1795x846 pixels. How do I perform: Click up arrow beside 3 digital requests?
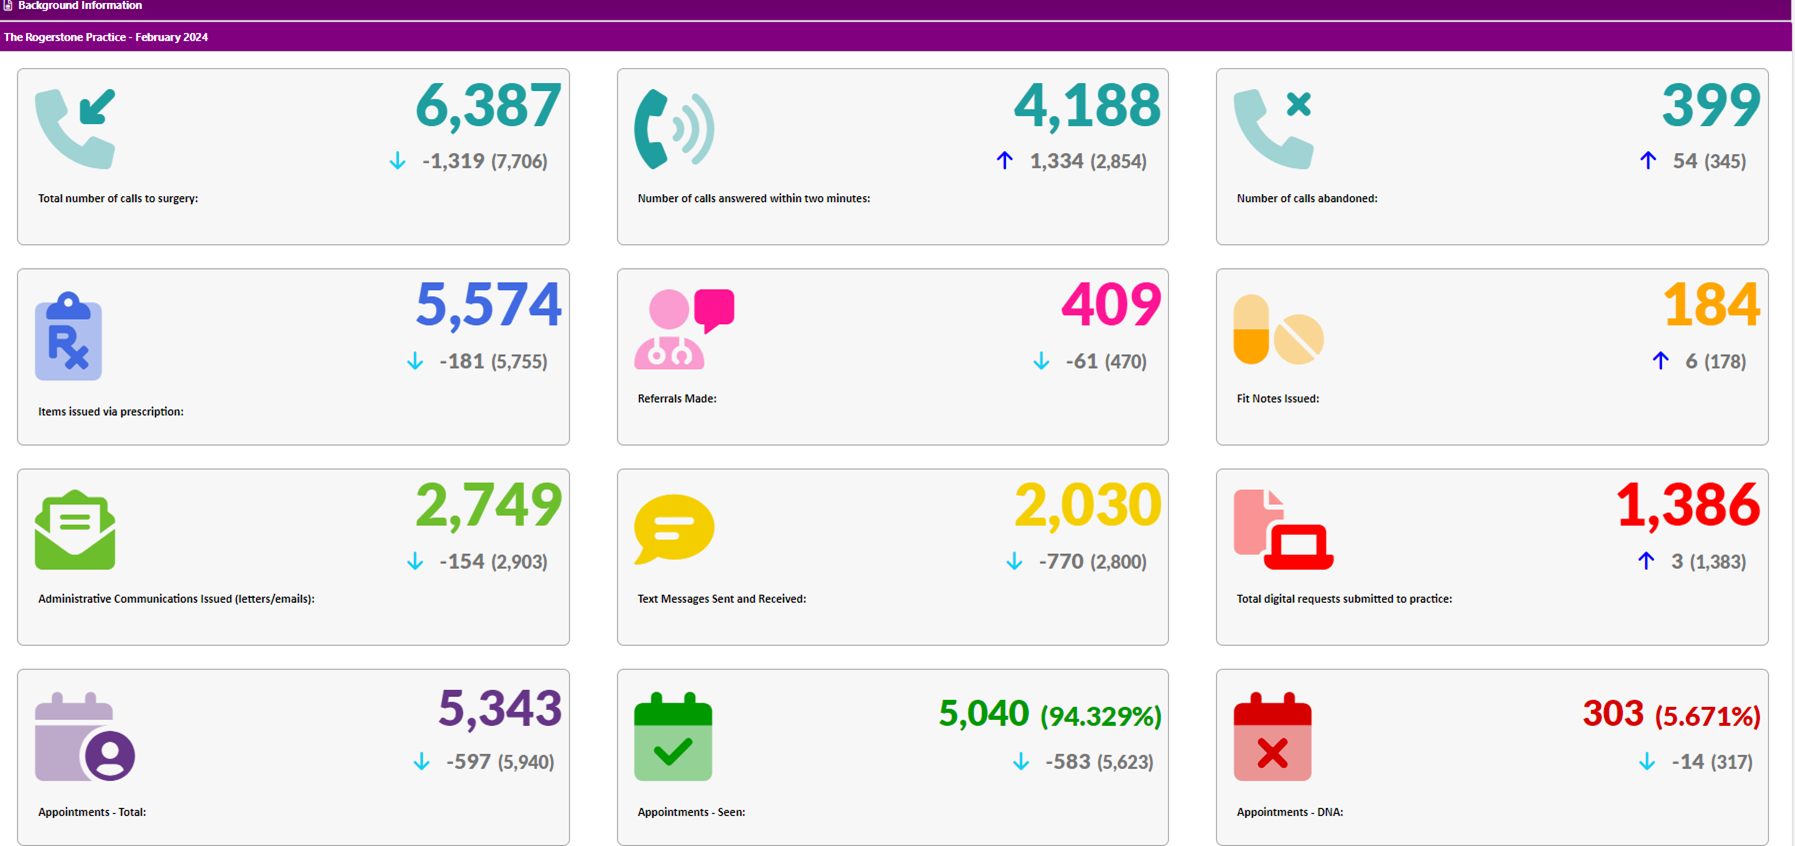coord(1646,561)
